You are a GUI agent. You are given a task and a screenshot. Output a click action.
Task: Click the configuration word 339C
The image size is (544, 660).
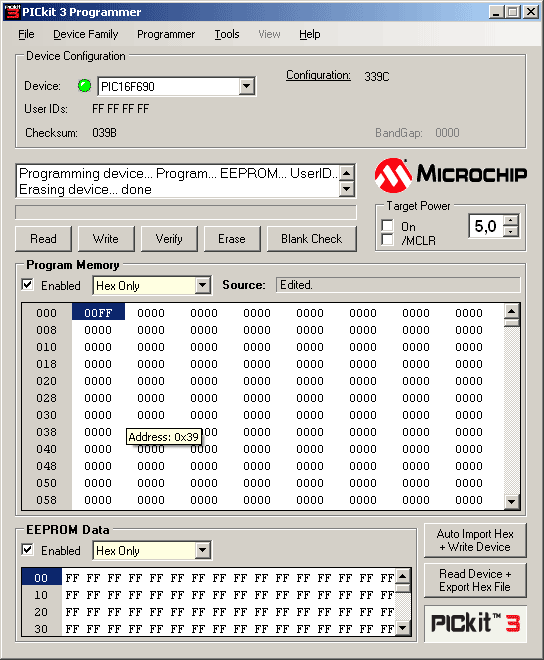click(x=377, y=77)
